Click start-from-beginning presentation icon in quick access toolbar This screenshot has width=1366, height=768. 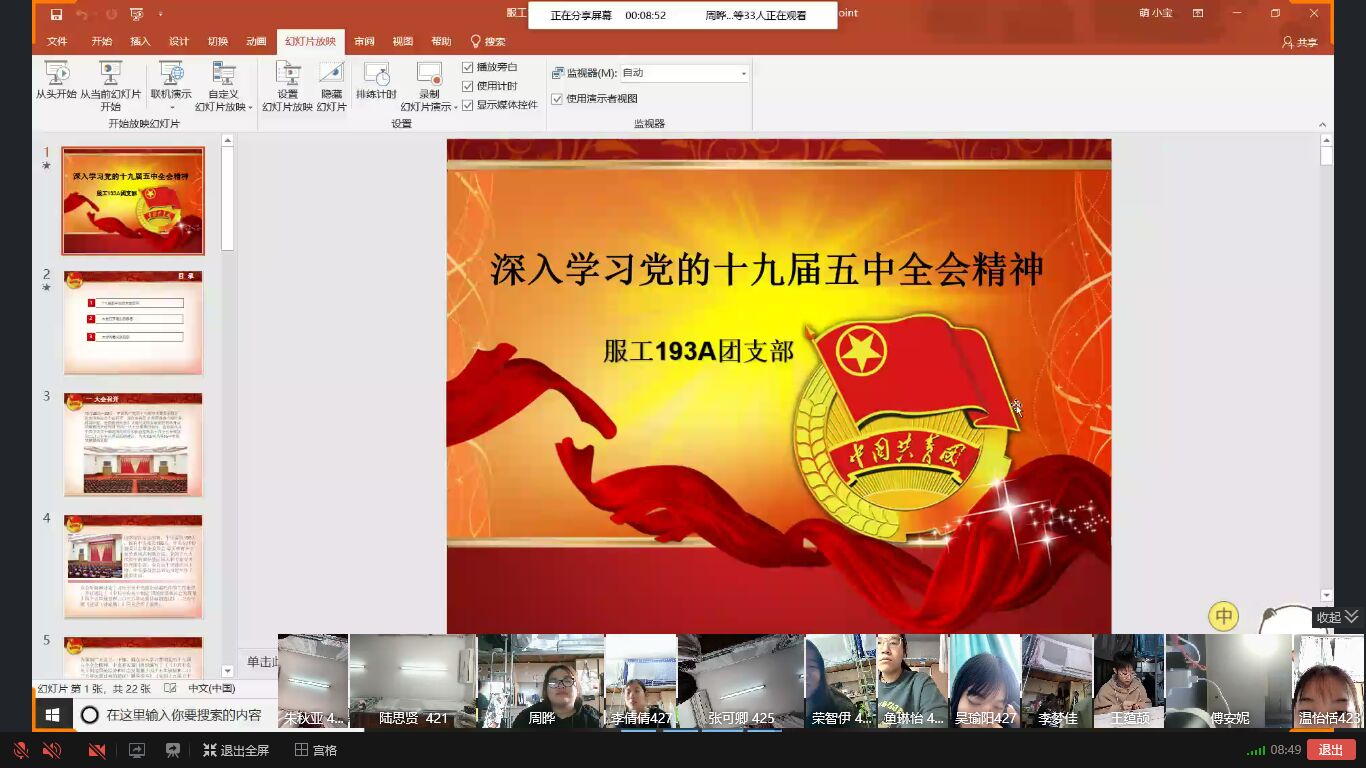136,14
